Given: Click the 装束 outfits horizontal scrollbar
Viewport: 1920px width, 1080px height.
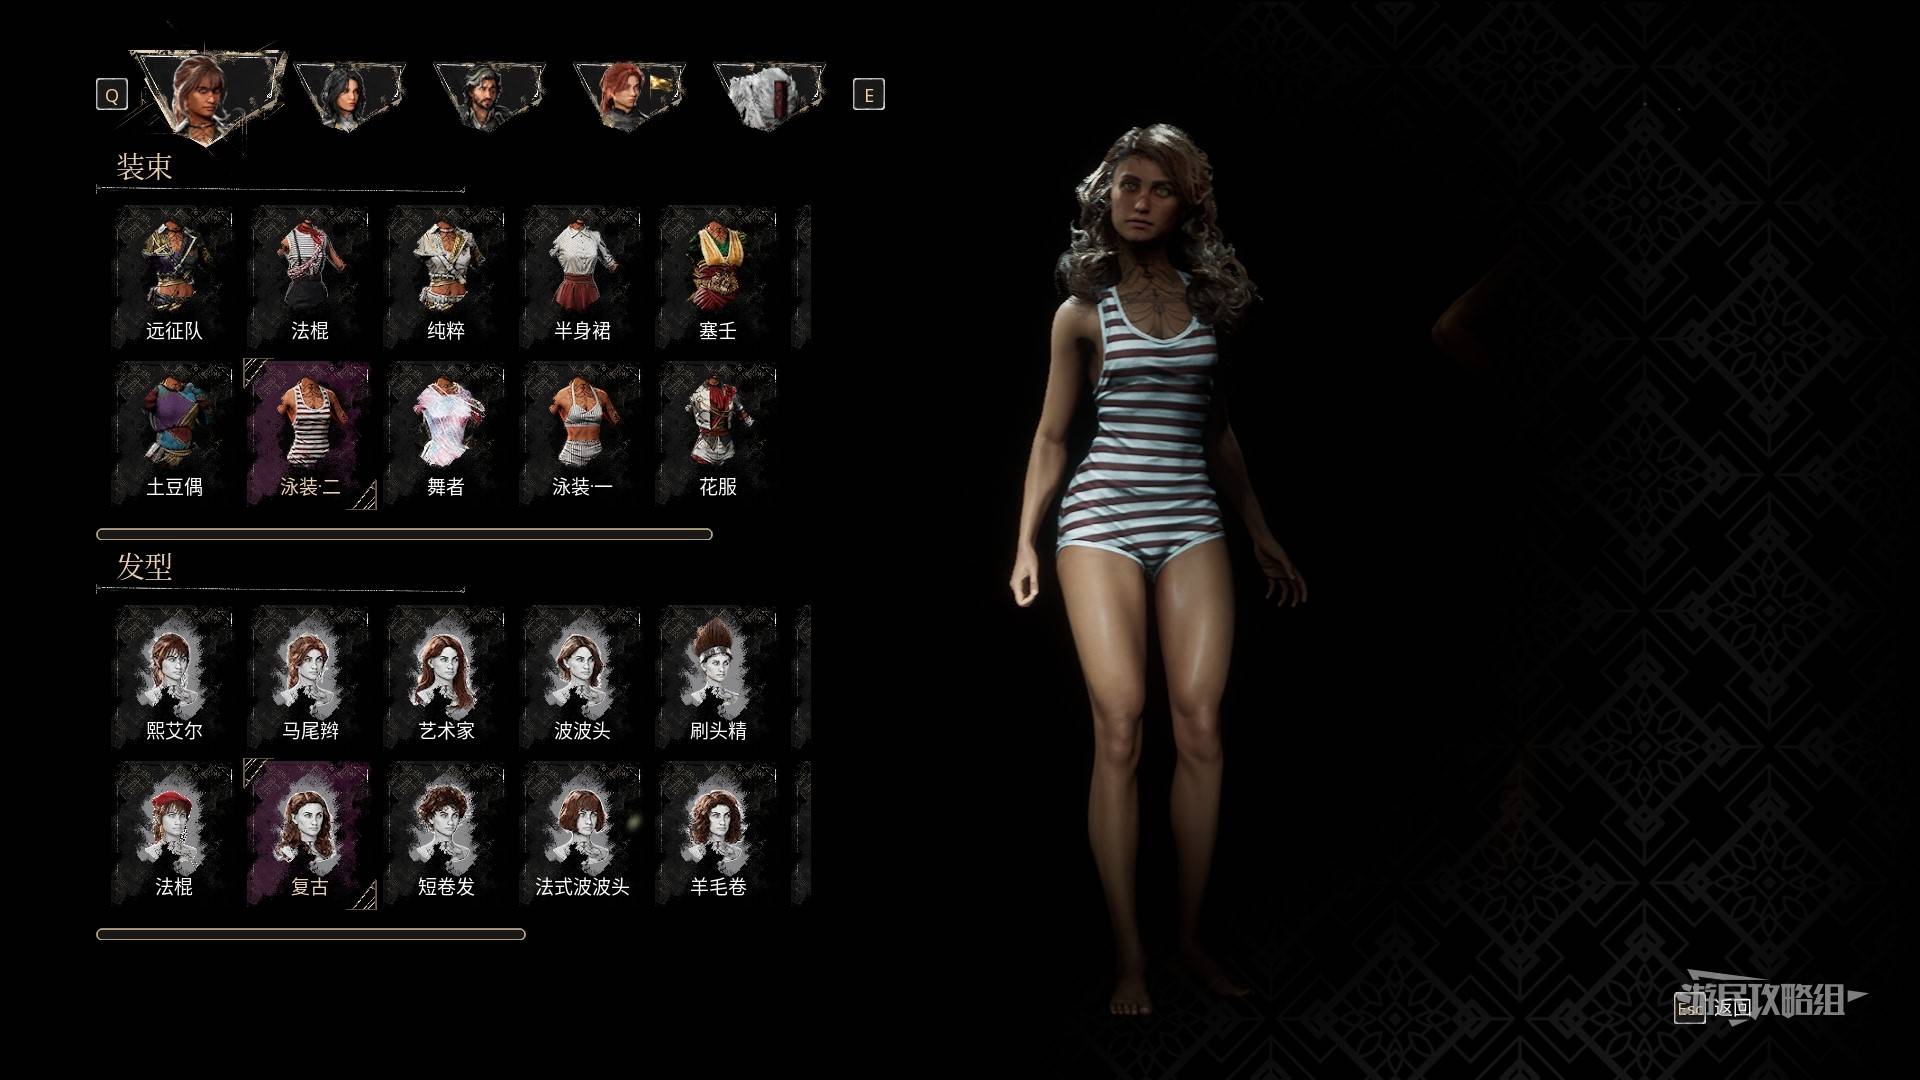Looking at the screenshot, I should (404, 534).
